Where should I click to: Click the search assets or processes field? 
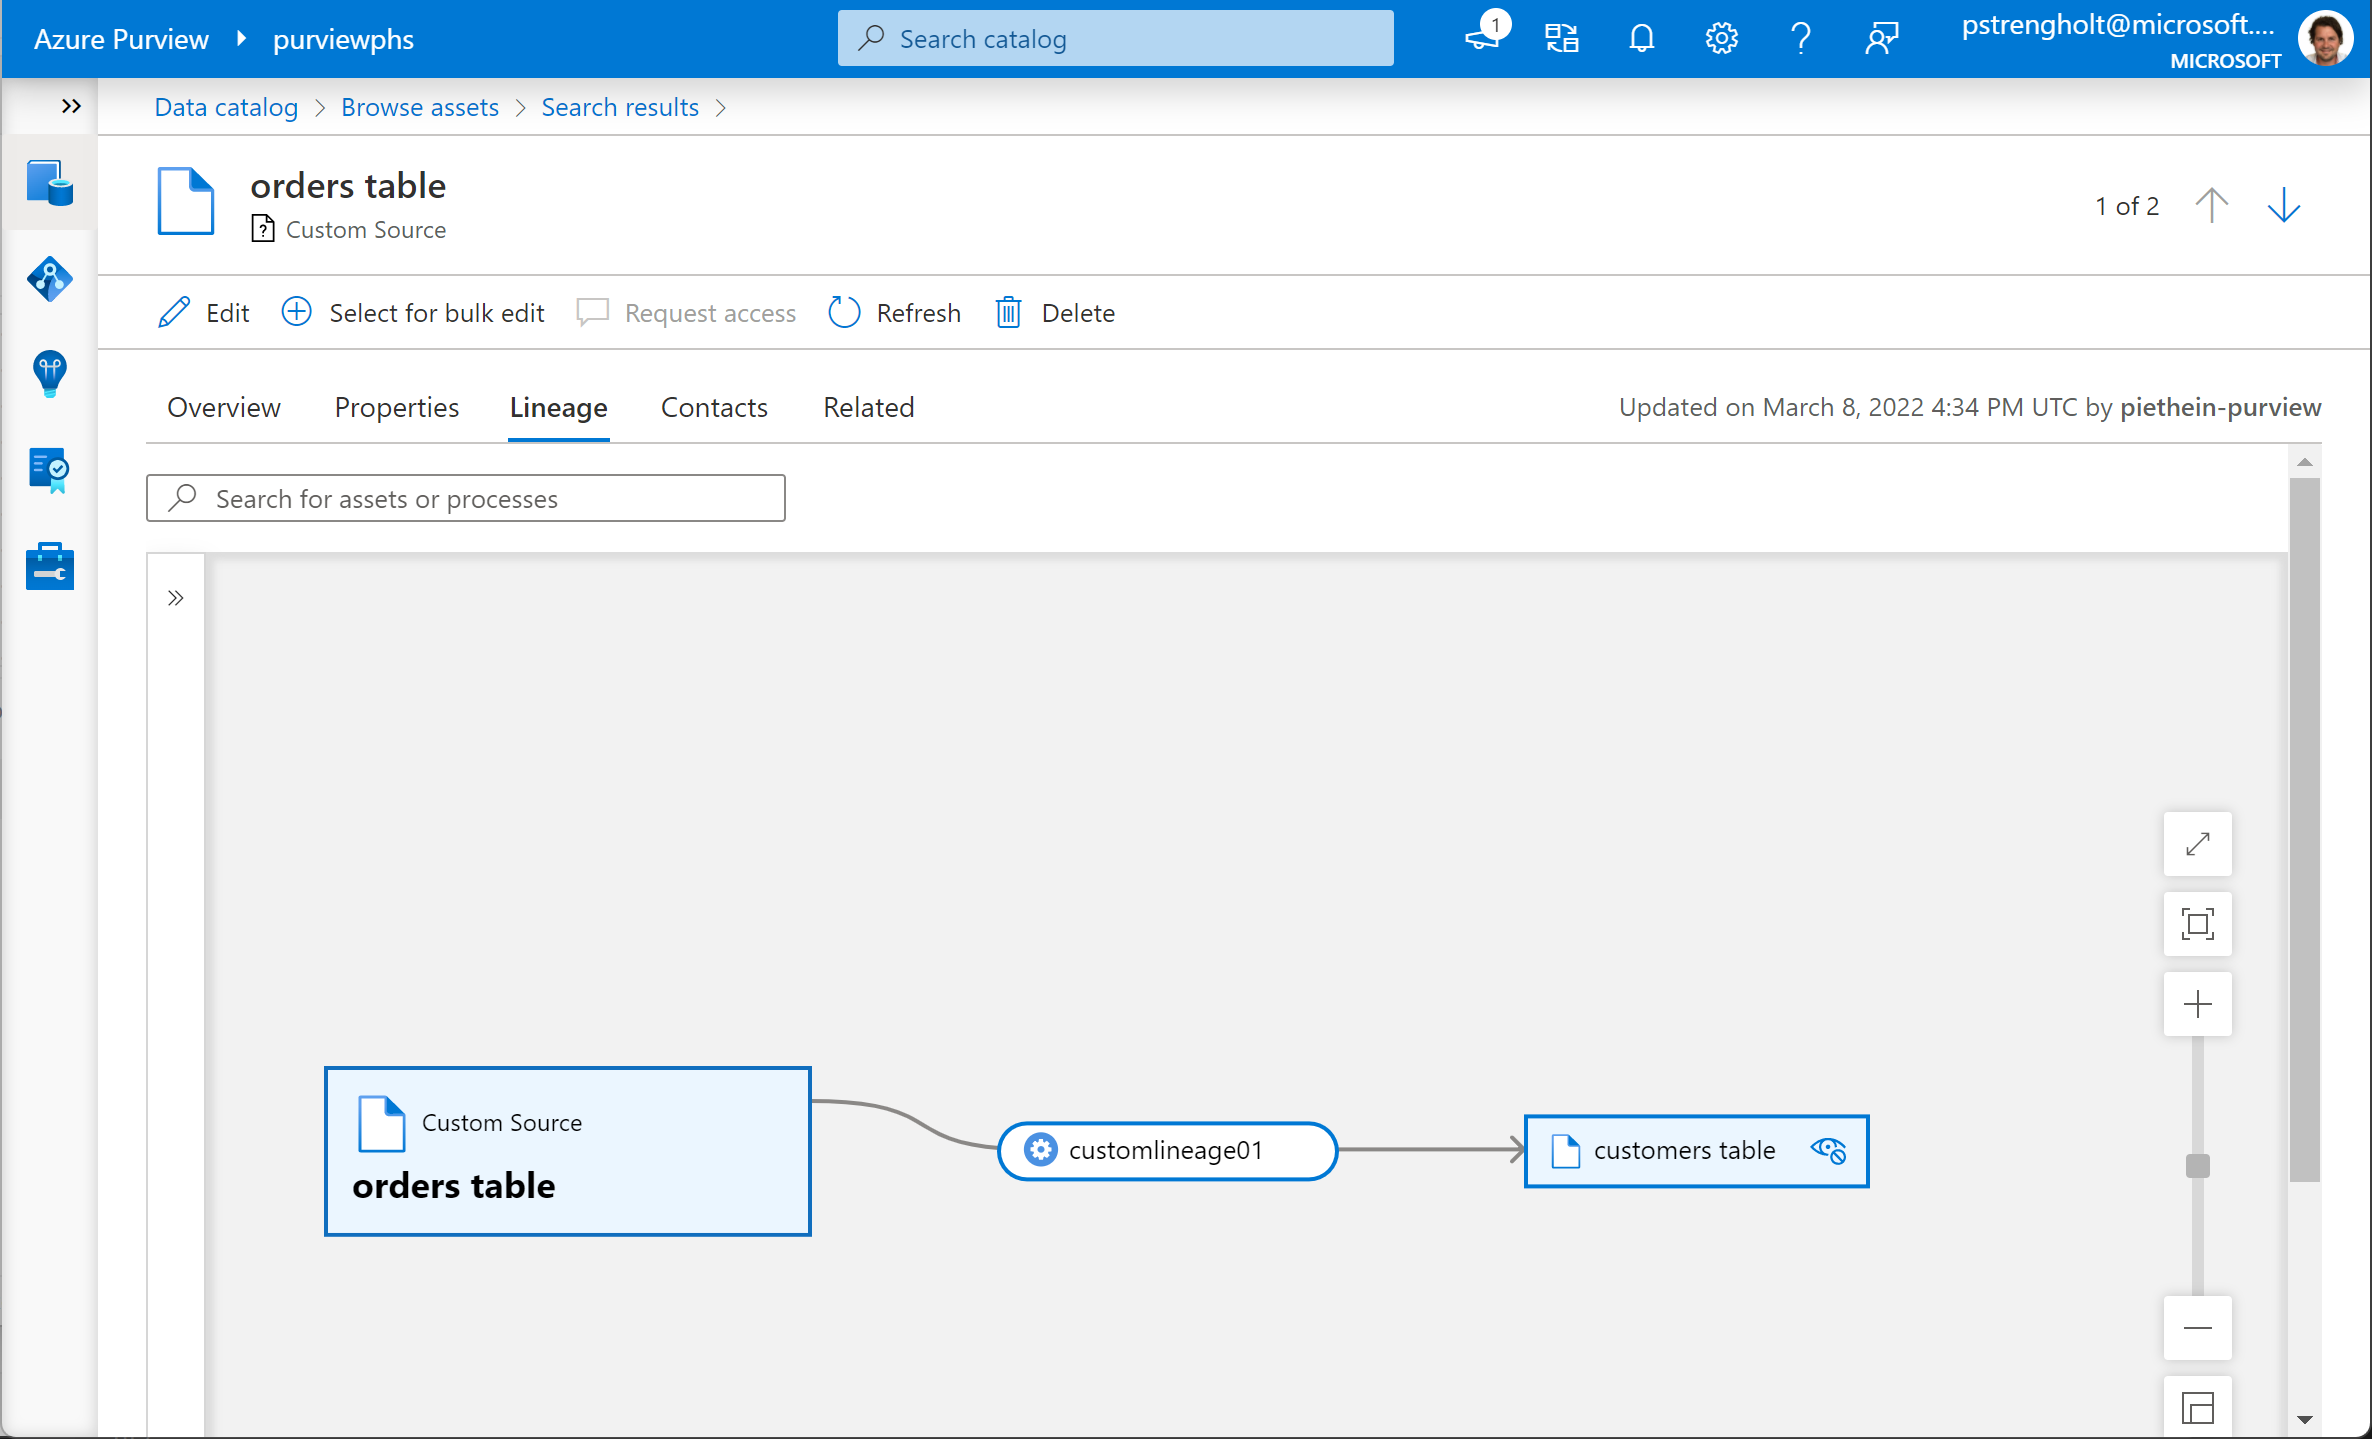pos(466,498)
